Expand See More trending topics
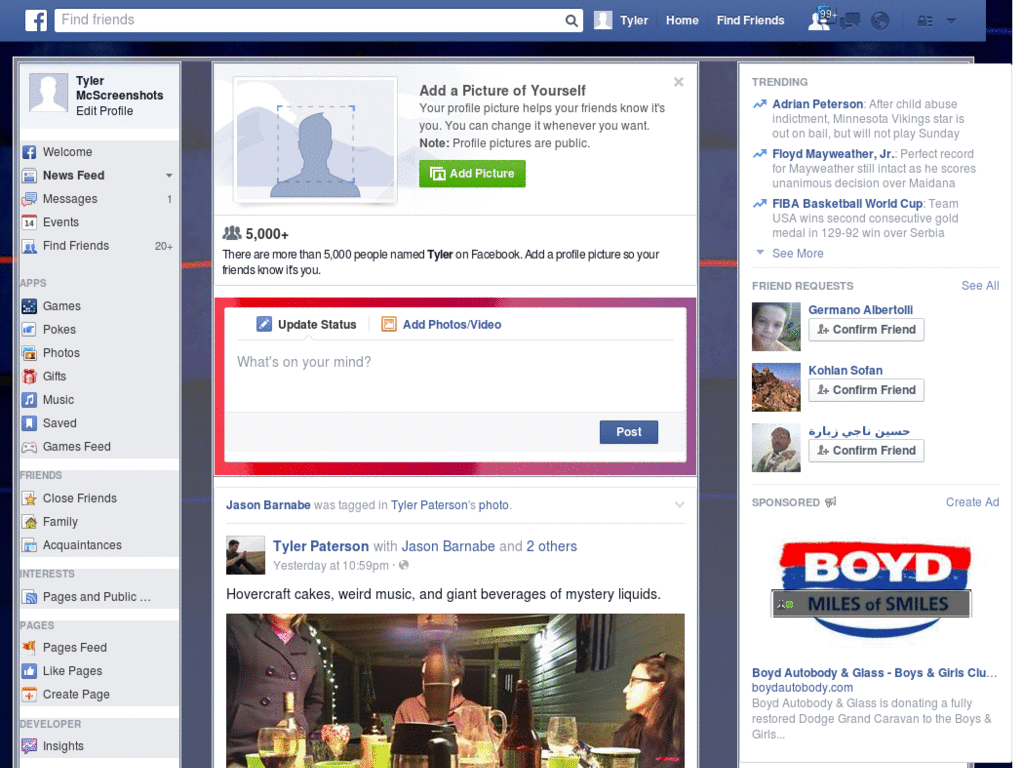This screenshot has height=768, width=1024. click(797, 253)
